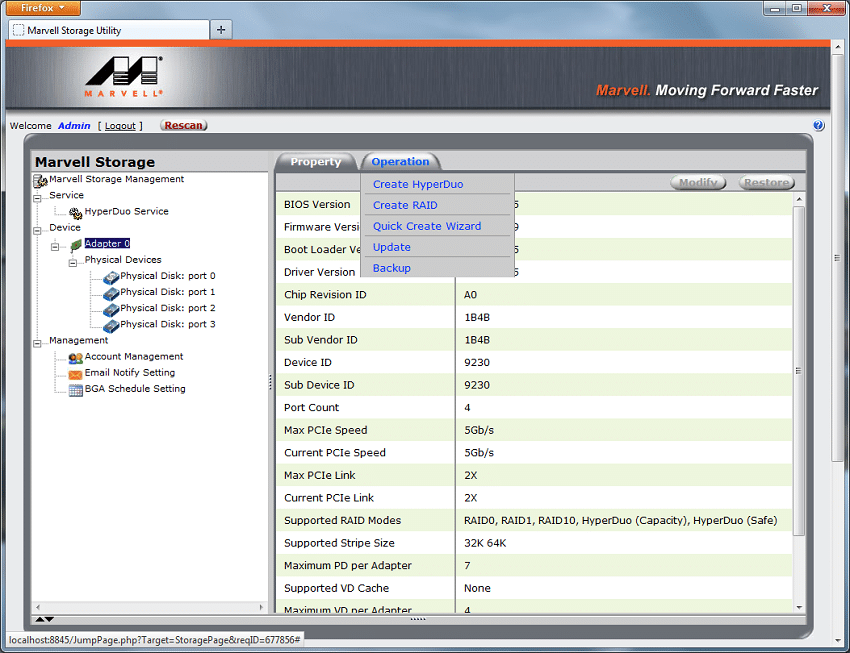Open BGA Schedule Setting

coord(135,389)
